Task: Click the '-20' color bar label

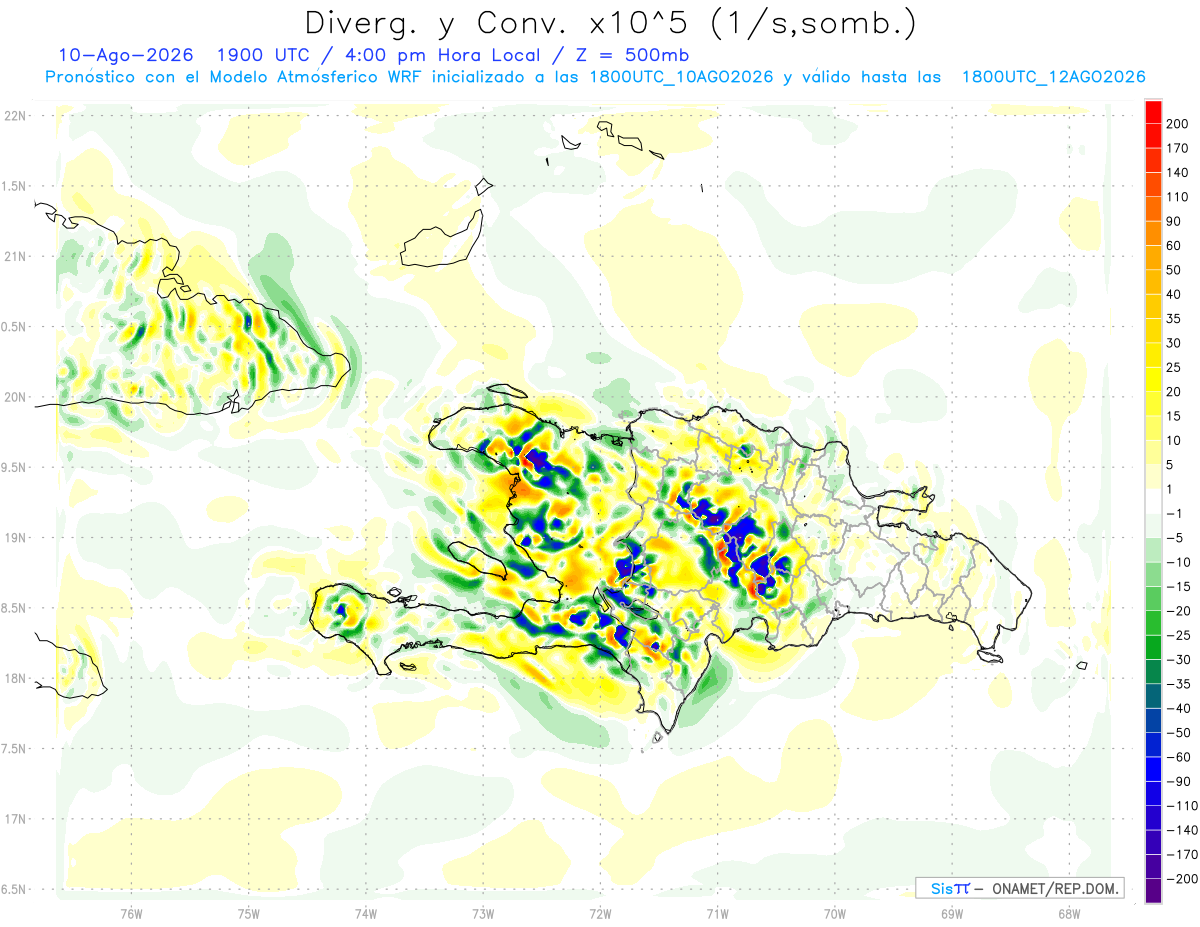Action: 1177,611
